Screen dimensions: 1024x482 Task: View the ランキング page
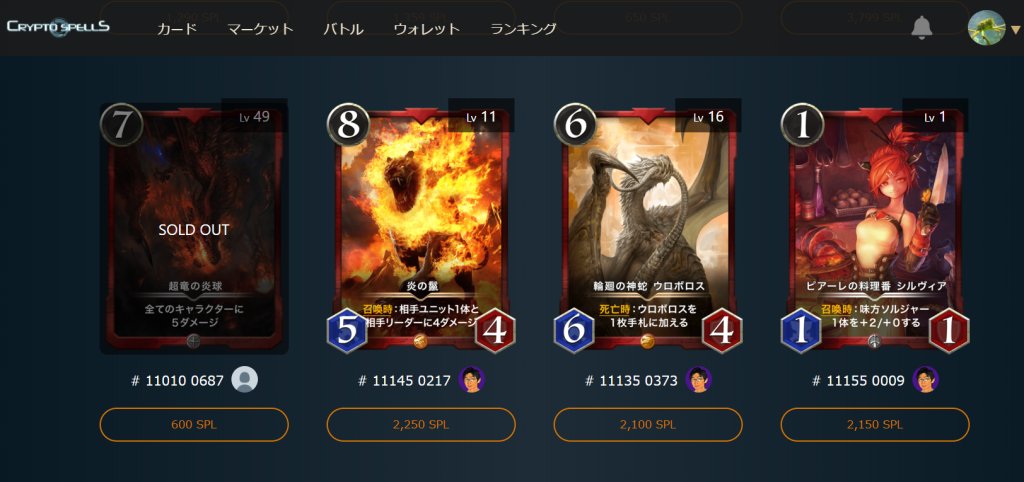(x=523, y=29)
